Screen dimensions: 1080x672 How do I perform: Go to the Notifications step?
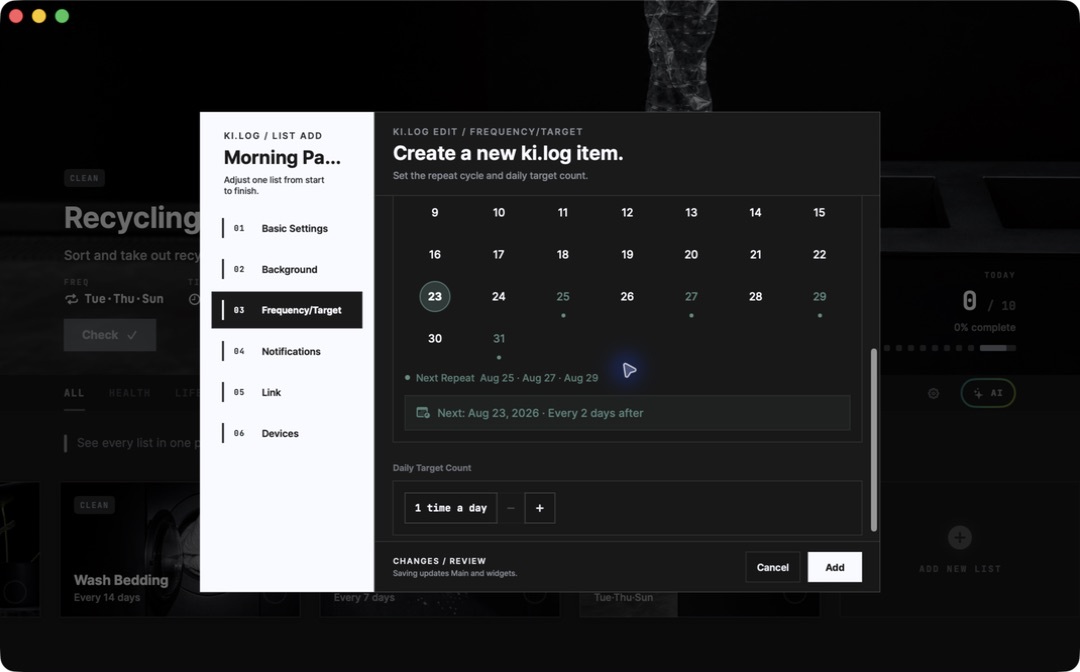click(287, 351)
